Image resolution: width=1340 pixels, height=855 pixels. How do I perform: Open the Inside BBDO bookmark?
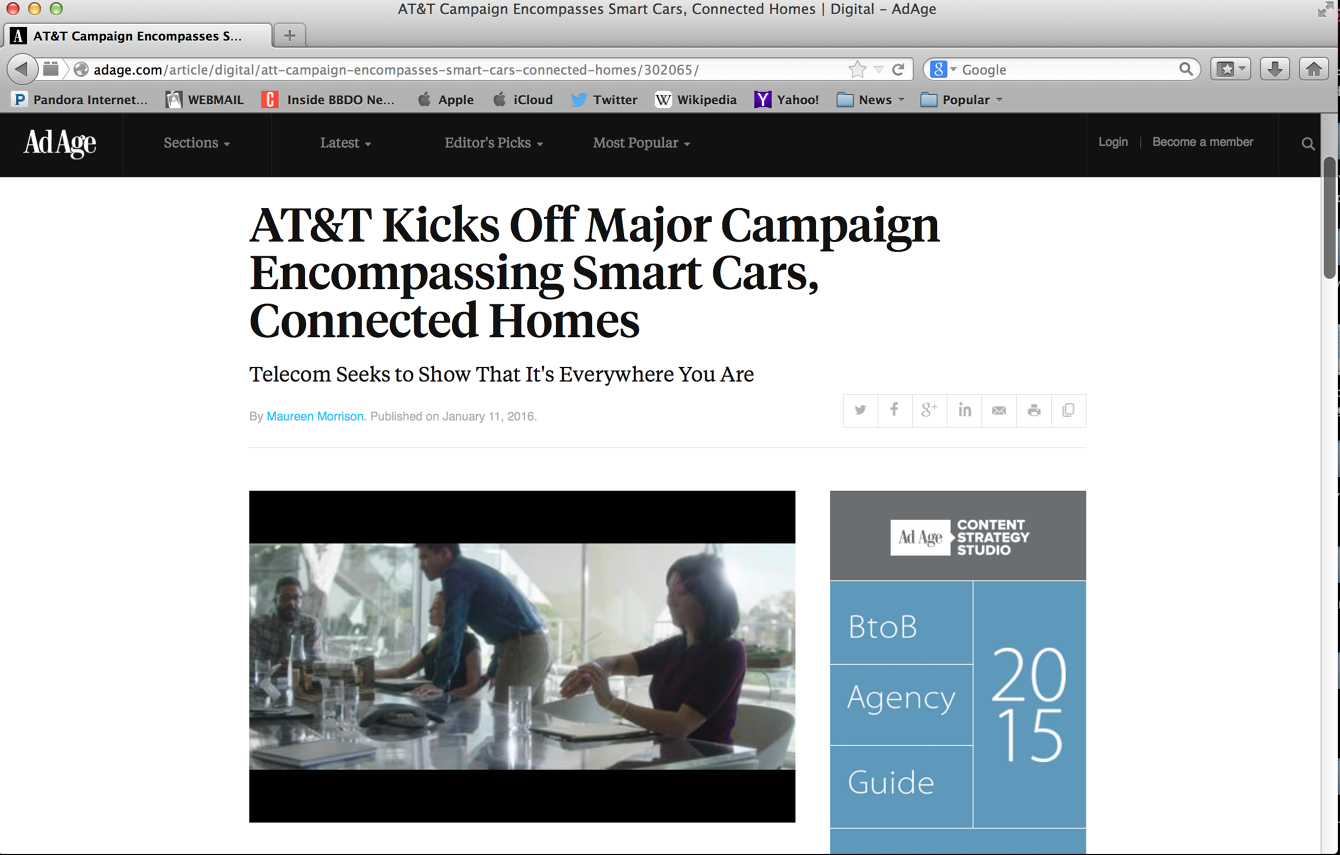pyautogui.click(x=328, y=99)
